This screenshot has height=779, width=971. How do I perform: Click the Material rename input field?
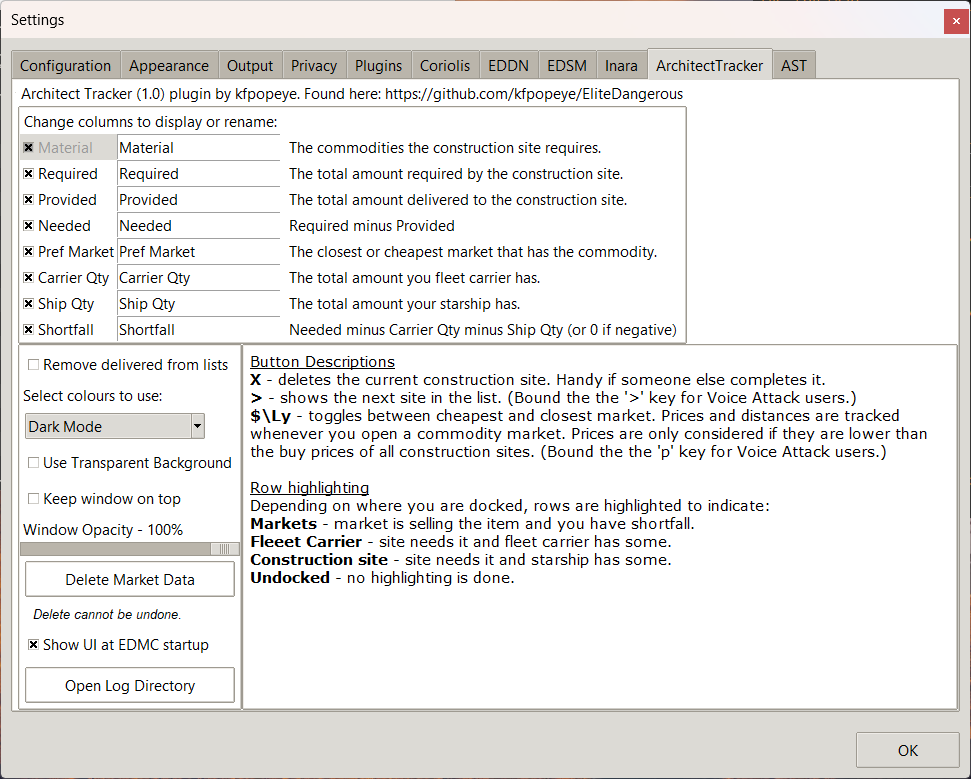click(x=199, y=148)
